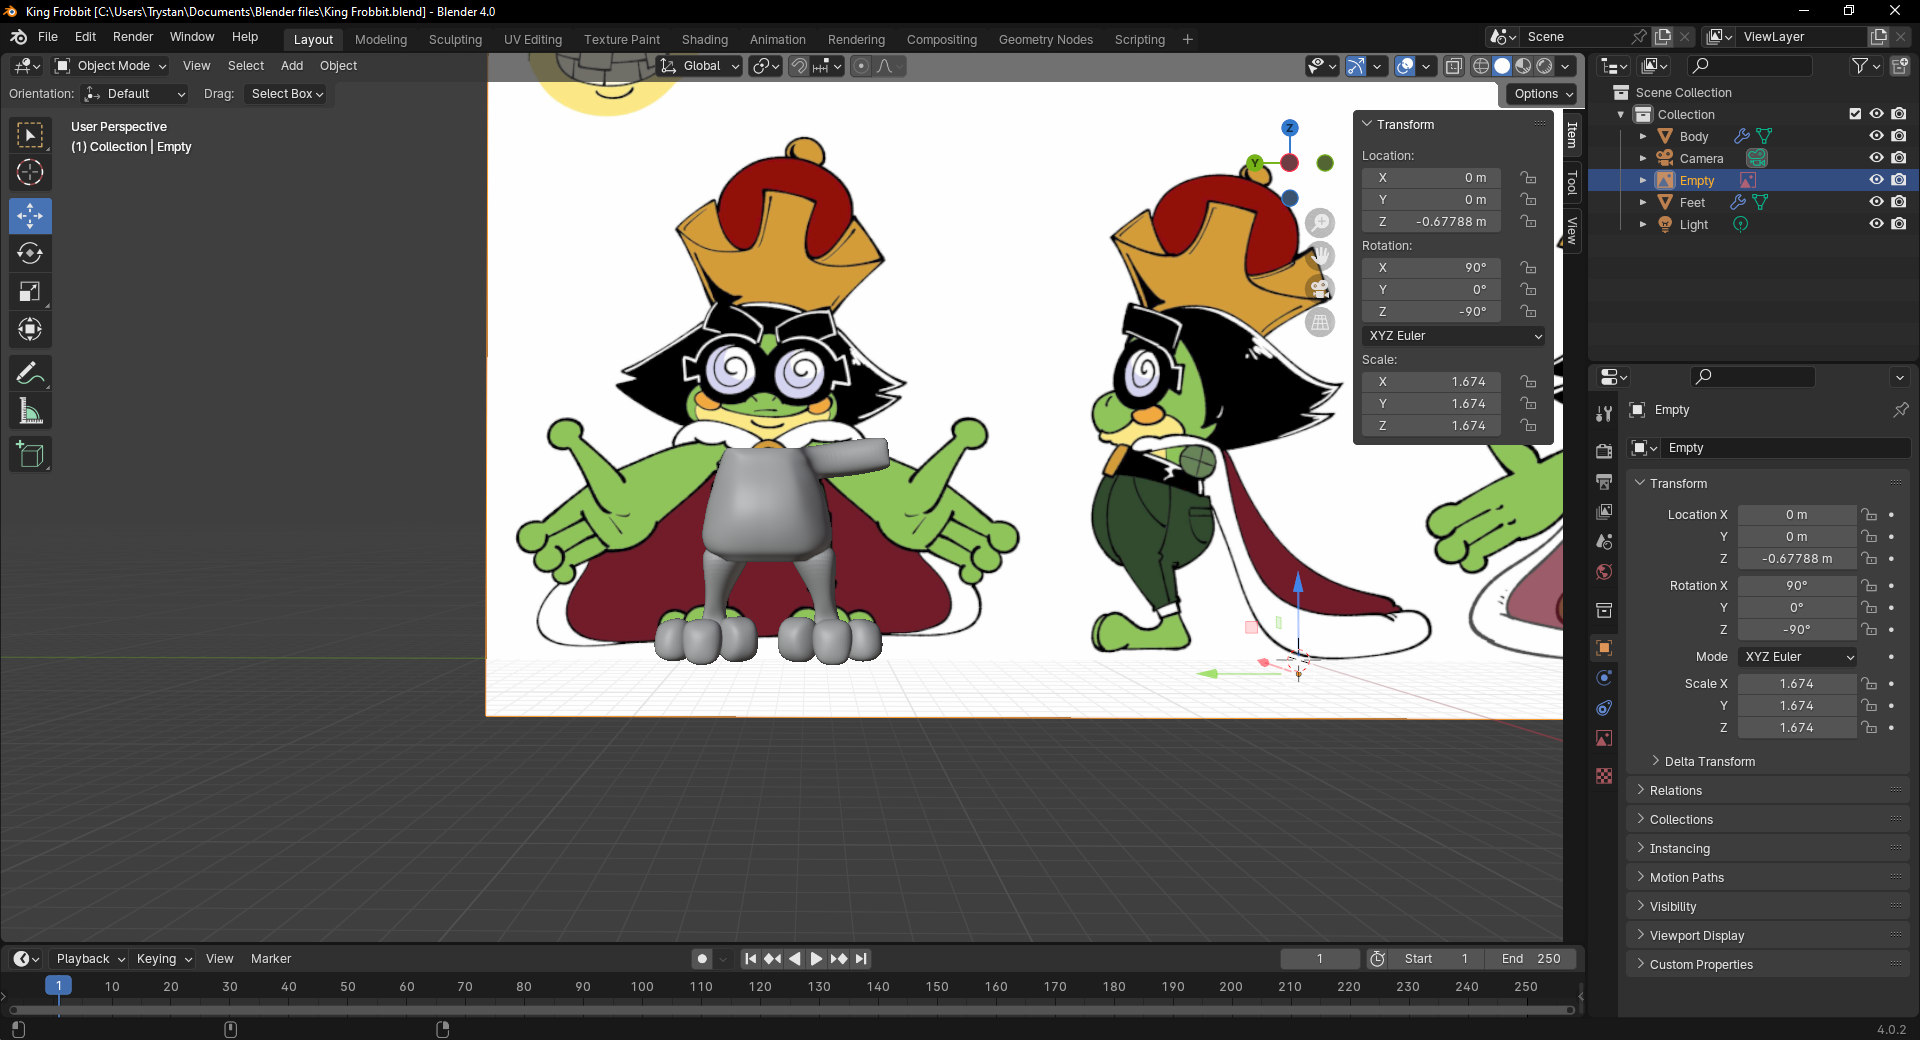The height and width of the screenshot is (1040, 1920).
Task: Hide the Body object in viewport
Action: coord(1876,136)
